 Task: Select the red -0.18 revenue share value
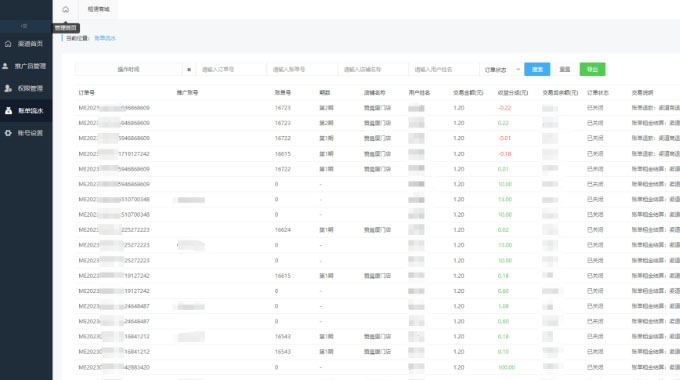coord(504,154)
